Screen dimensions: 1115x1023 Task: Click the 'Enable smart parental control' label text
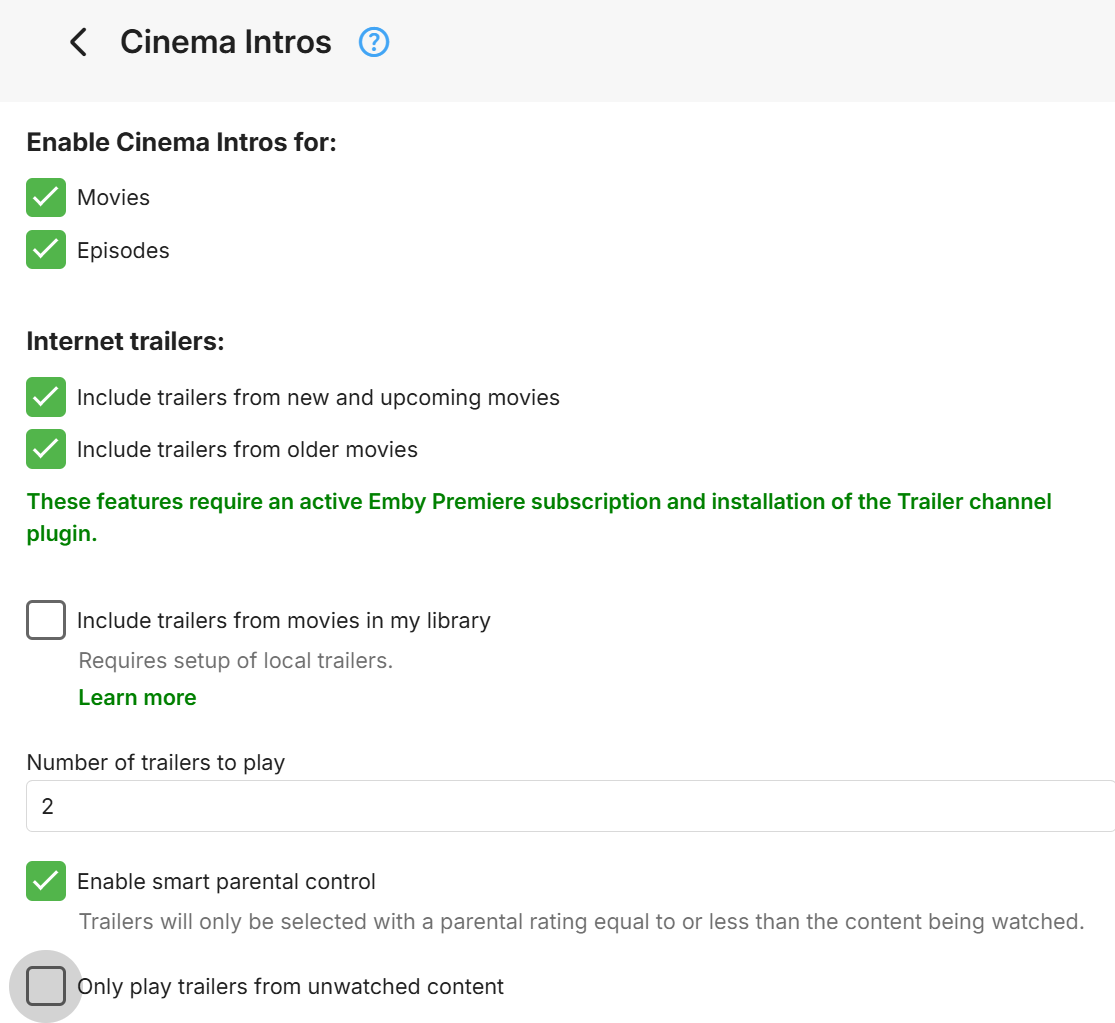pos(226,882)
